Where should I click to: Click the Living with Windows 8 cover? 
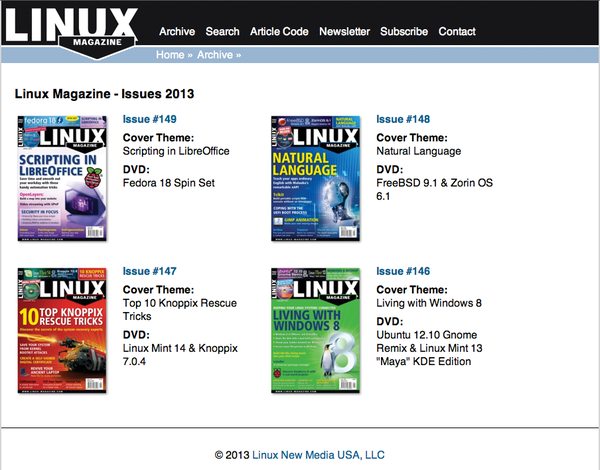pos(318,331)
